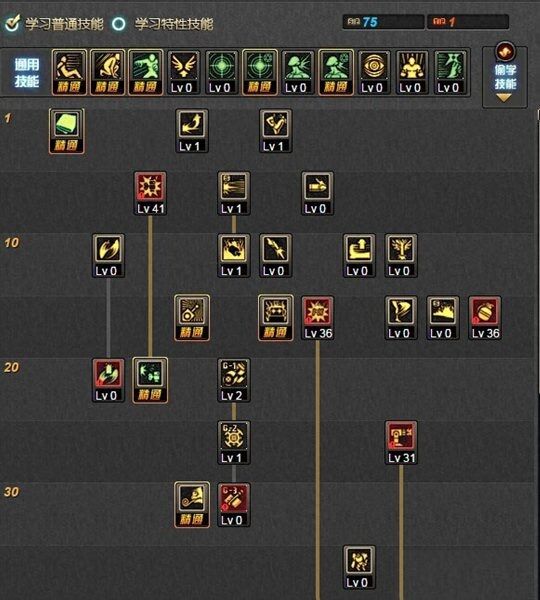Enable the 学习普通技能 checkbox
540x600 pixels.
[12, 23]
